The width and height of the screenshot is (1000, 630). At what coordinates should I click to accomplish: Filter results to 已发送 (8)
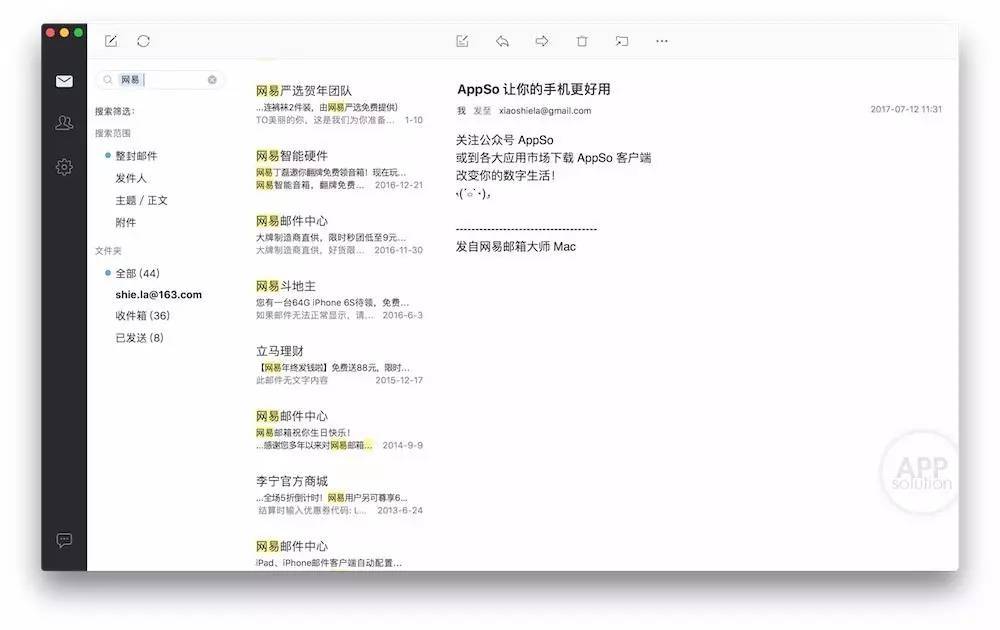pos(139,338)
